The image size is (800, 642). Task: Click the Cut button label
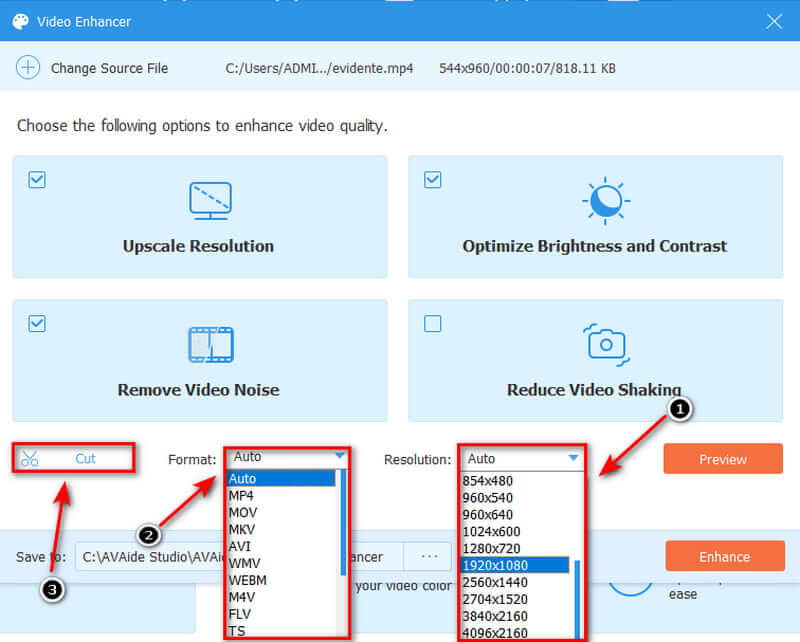[x=85, y=458]
